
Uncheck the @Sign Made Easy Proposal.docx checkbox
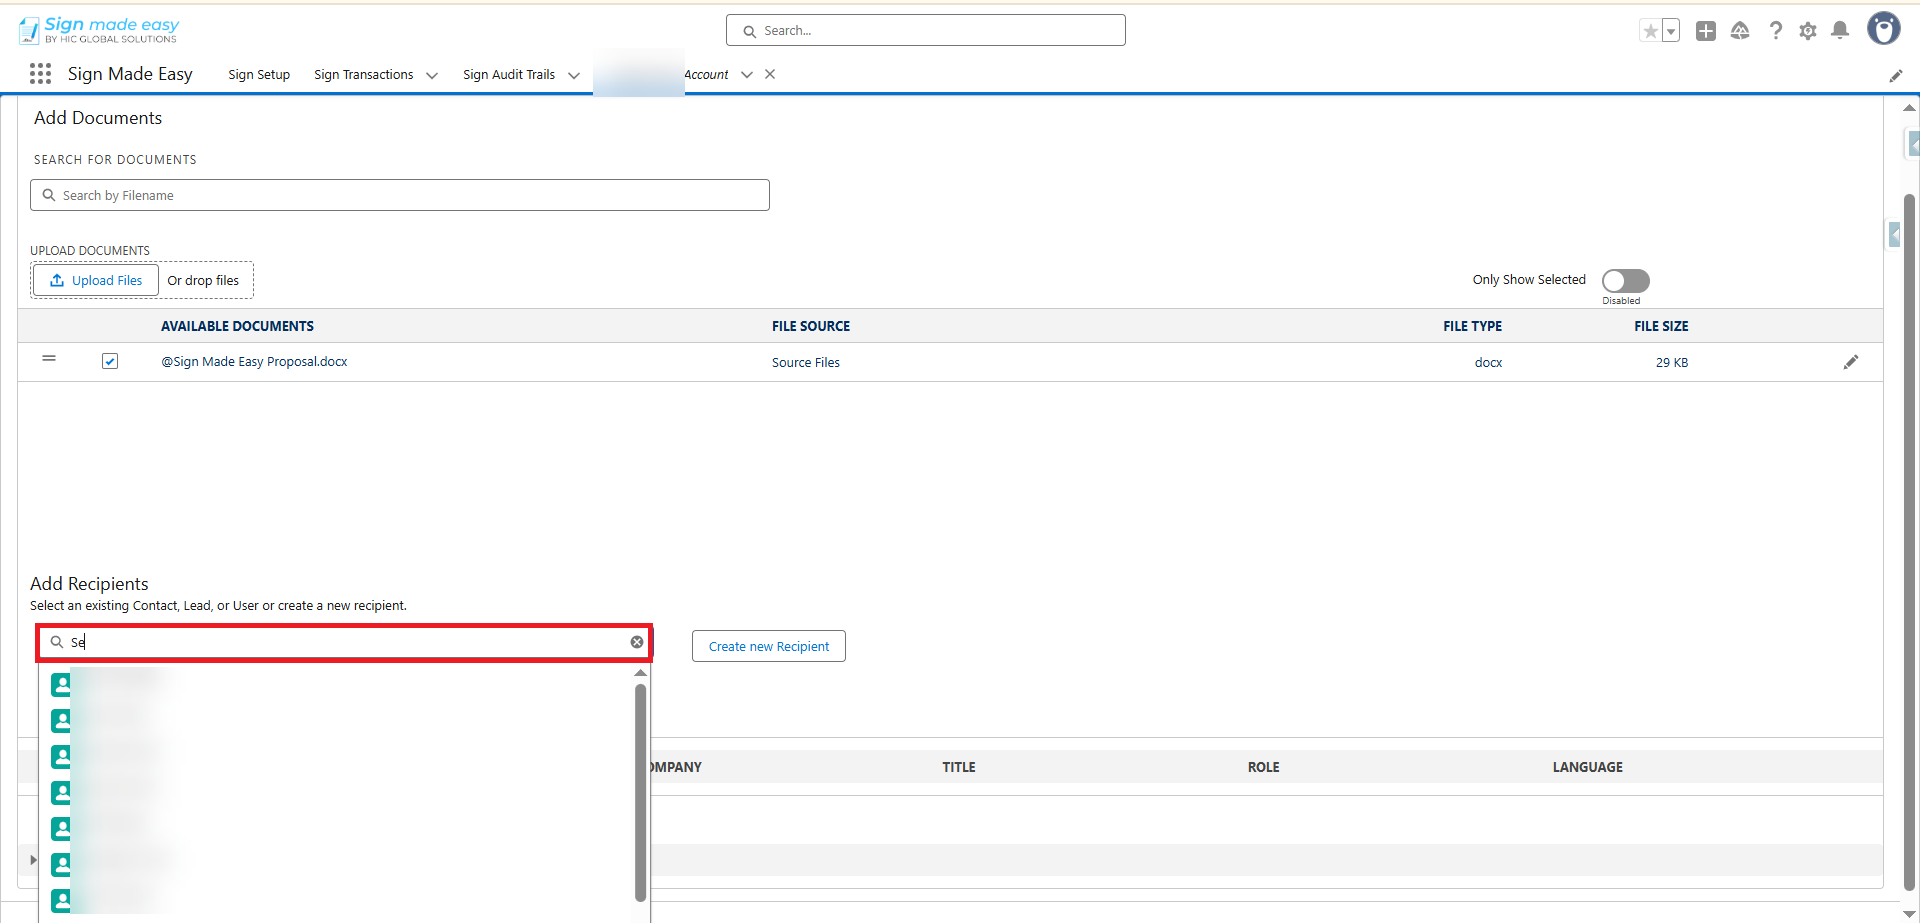110,361
